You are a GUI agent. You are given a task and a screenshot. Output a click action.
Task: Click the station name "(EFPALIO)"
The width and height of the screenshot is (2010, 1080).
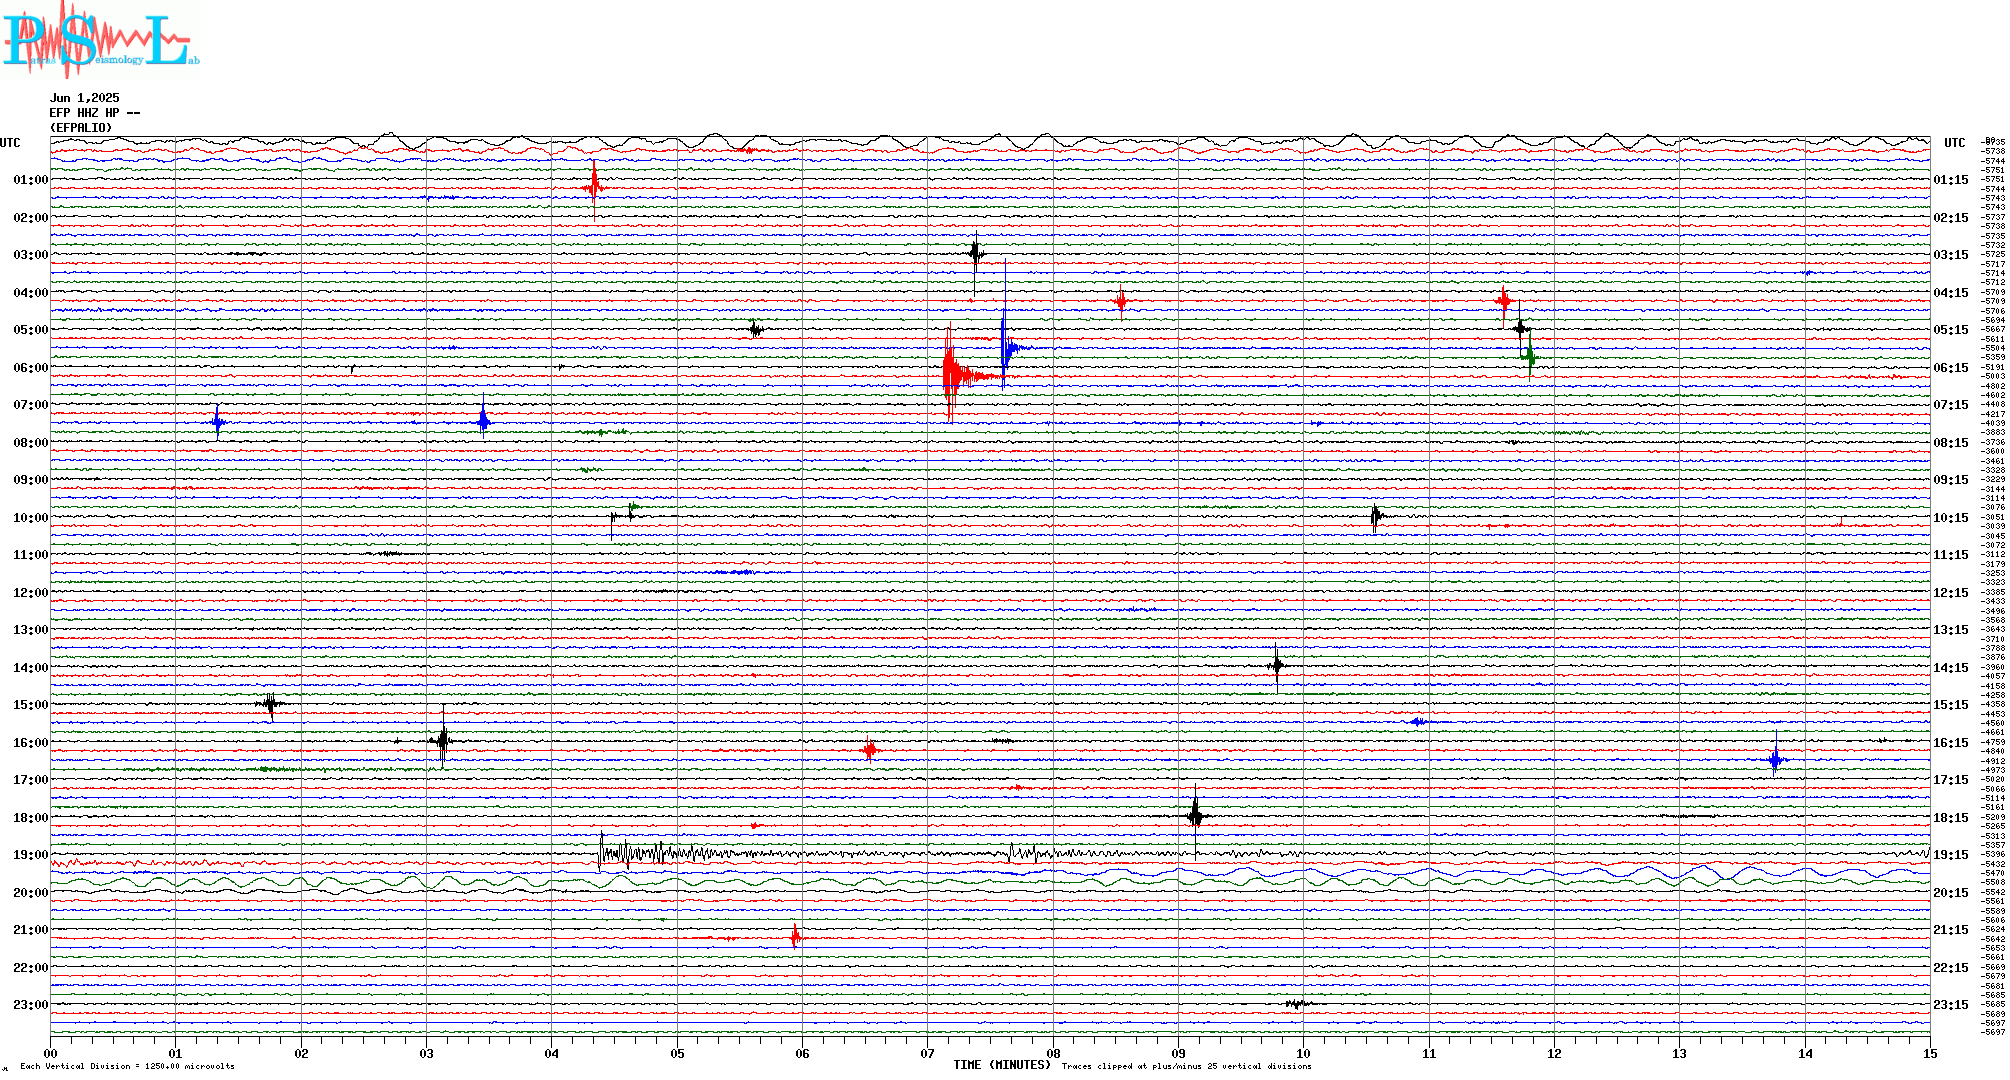point(81,128)
